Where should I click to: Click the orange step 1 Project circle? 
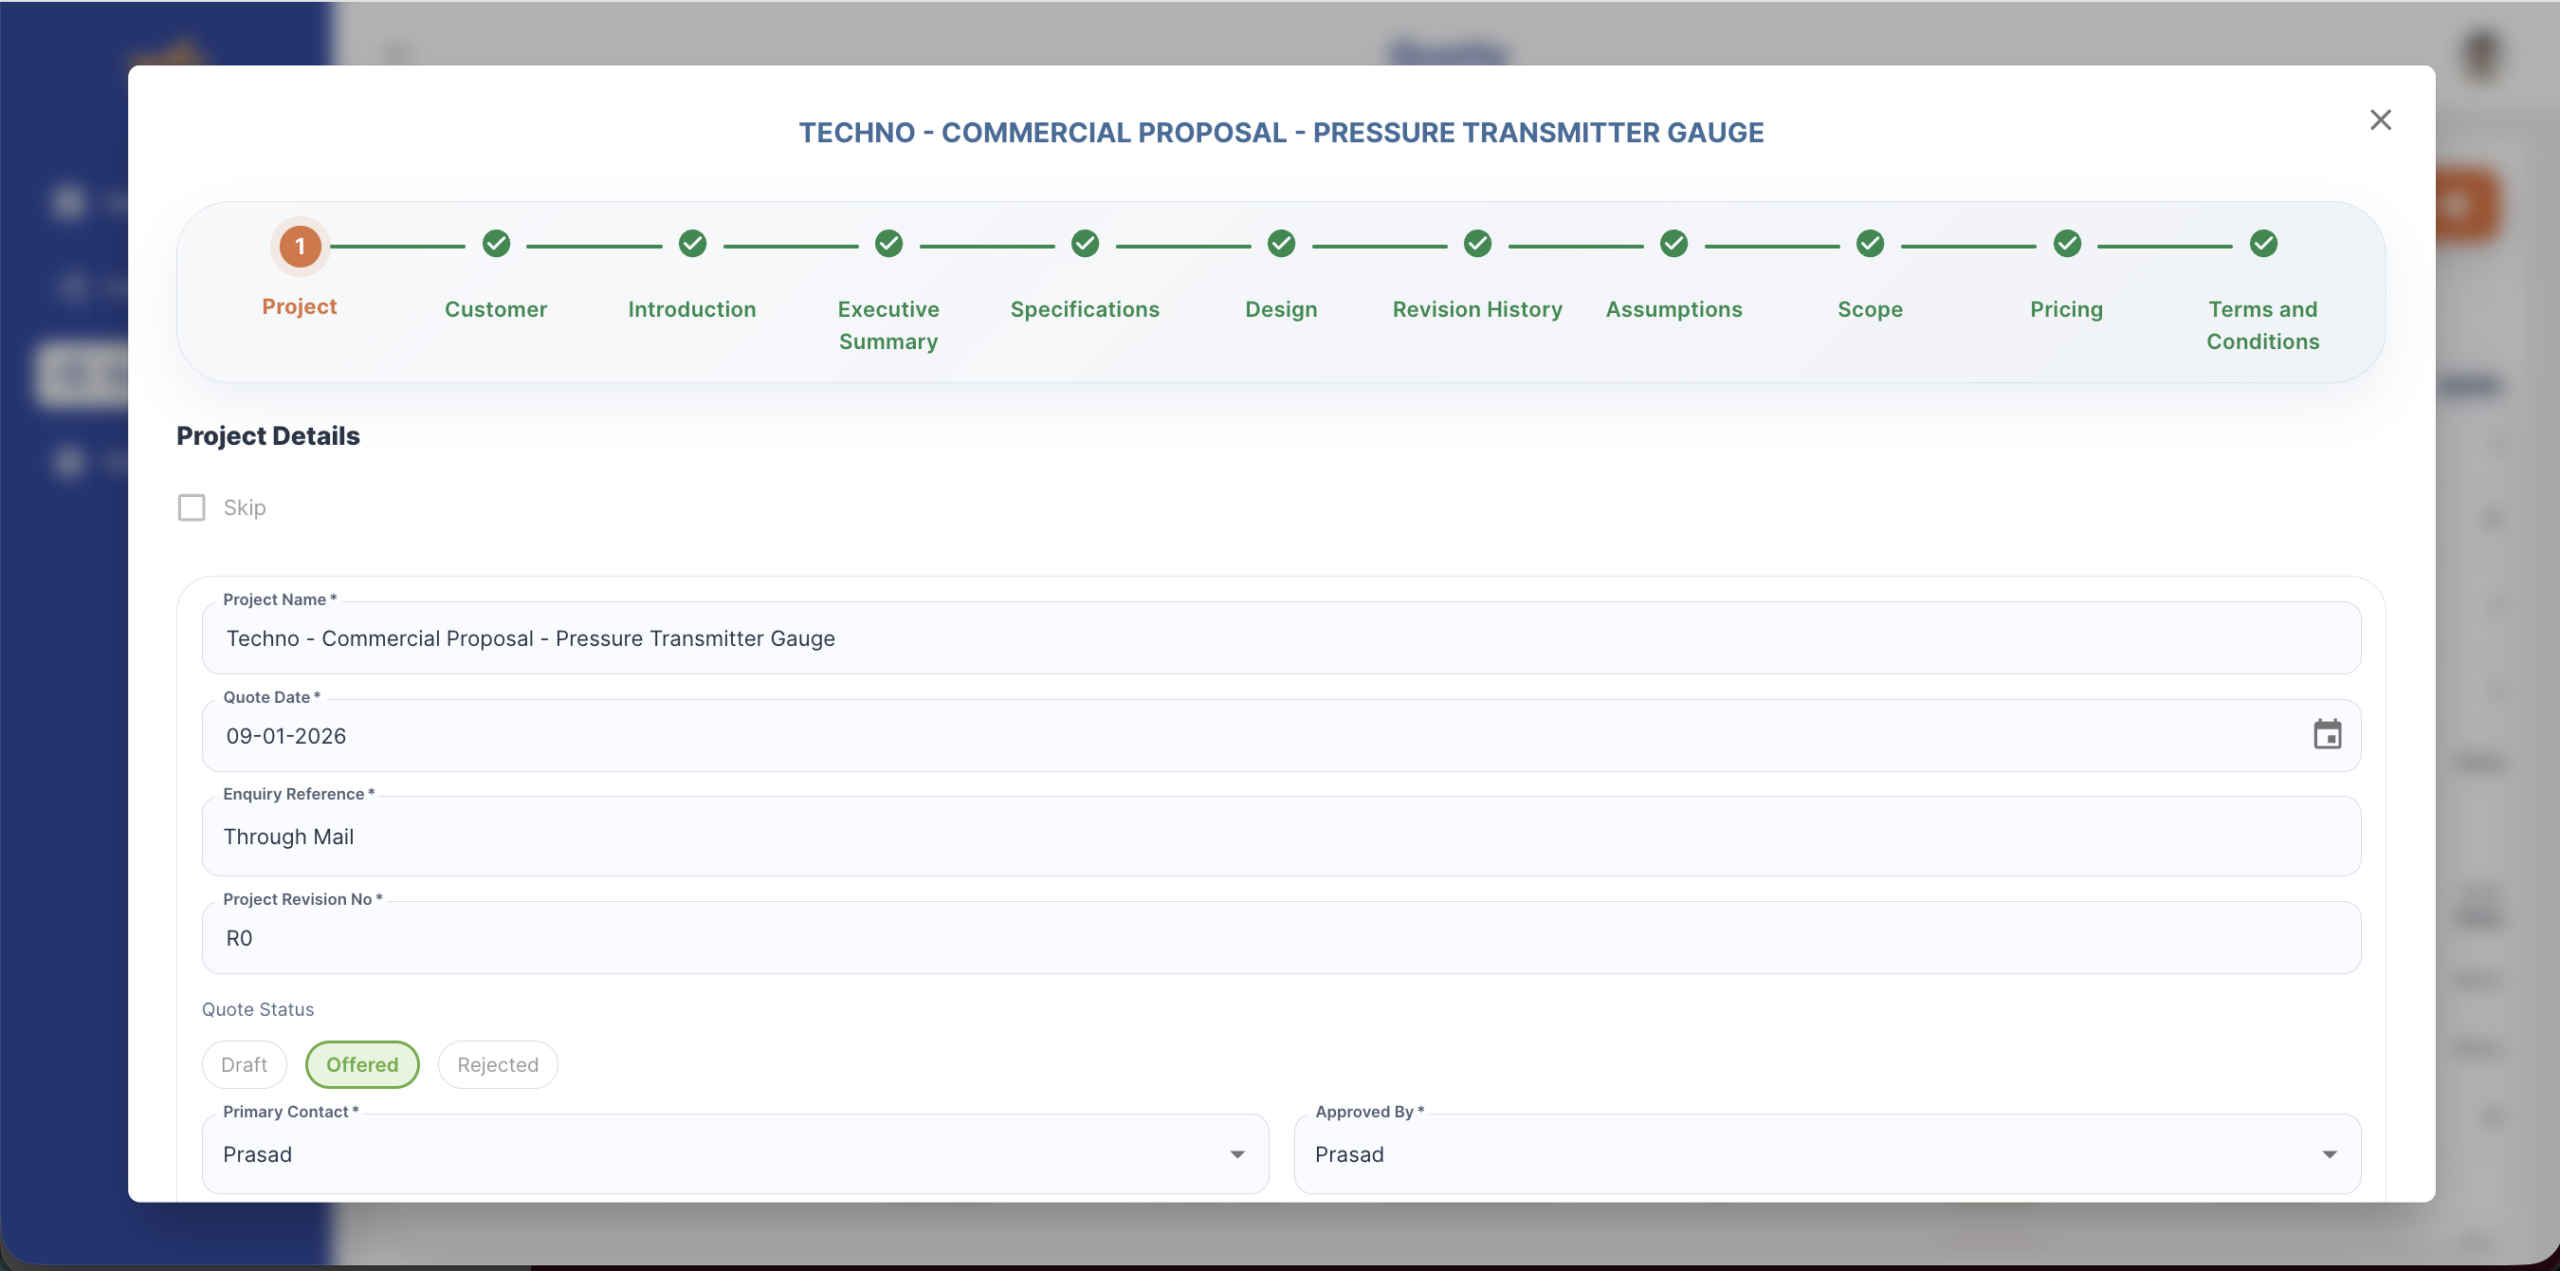pyautogui.click(x=299, y=246)
